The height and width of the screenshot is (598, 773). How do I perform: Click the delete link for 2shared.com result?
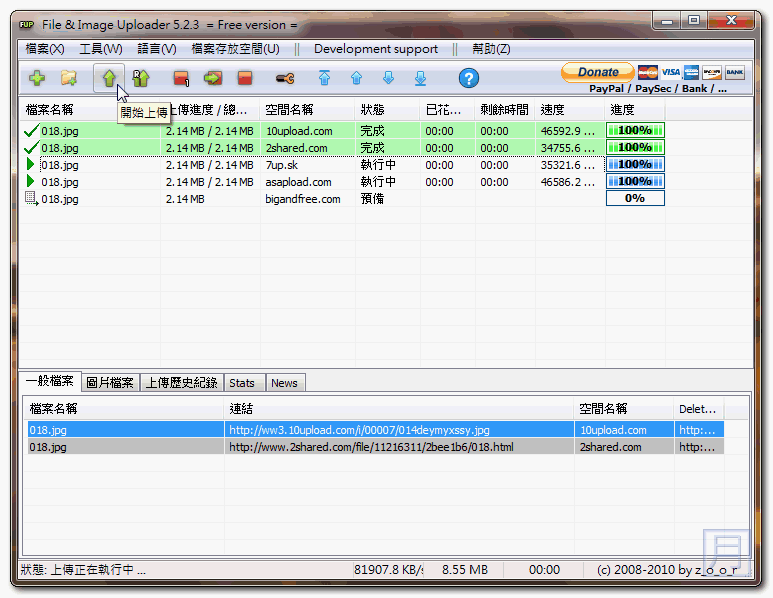[697, 447]
